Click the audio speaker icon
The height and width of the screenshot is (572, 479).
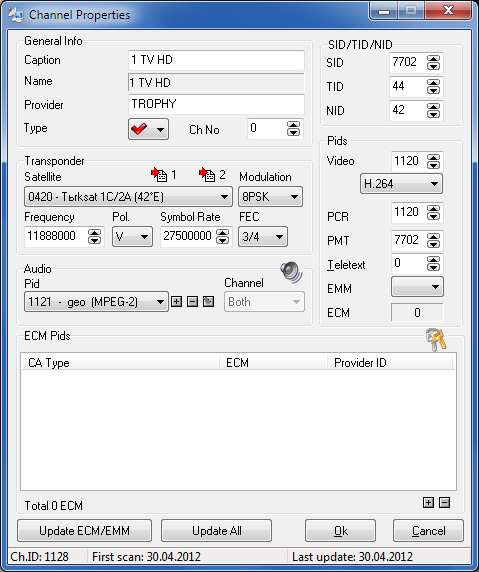coord(291,273)
